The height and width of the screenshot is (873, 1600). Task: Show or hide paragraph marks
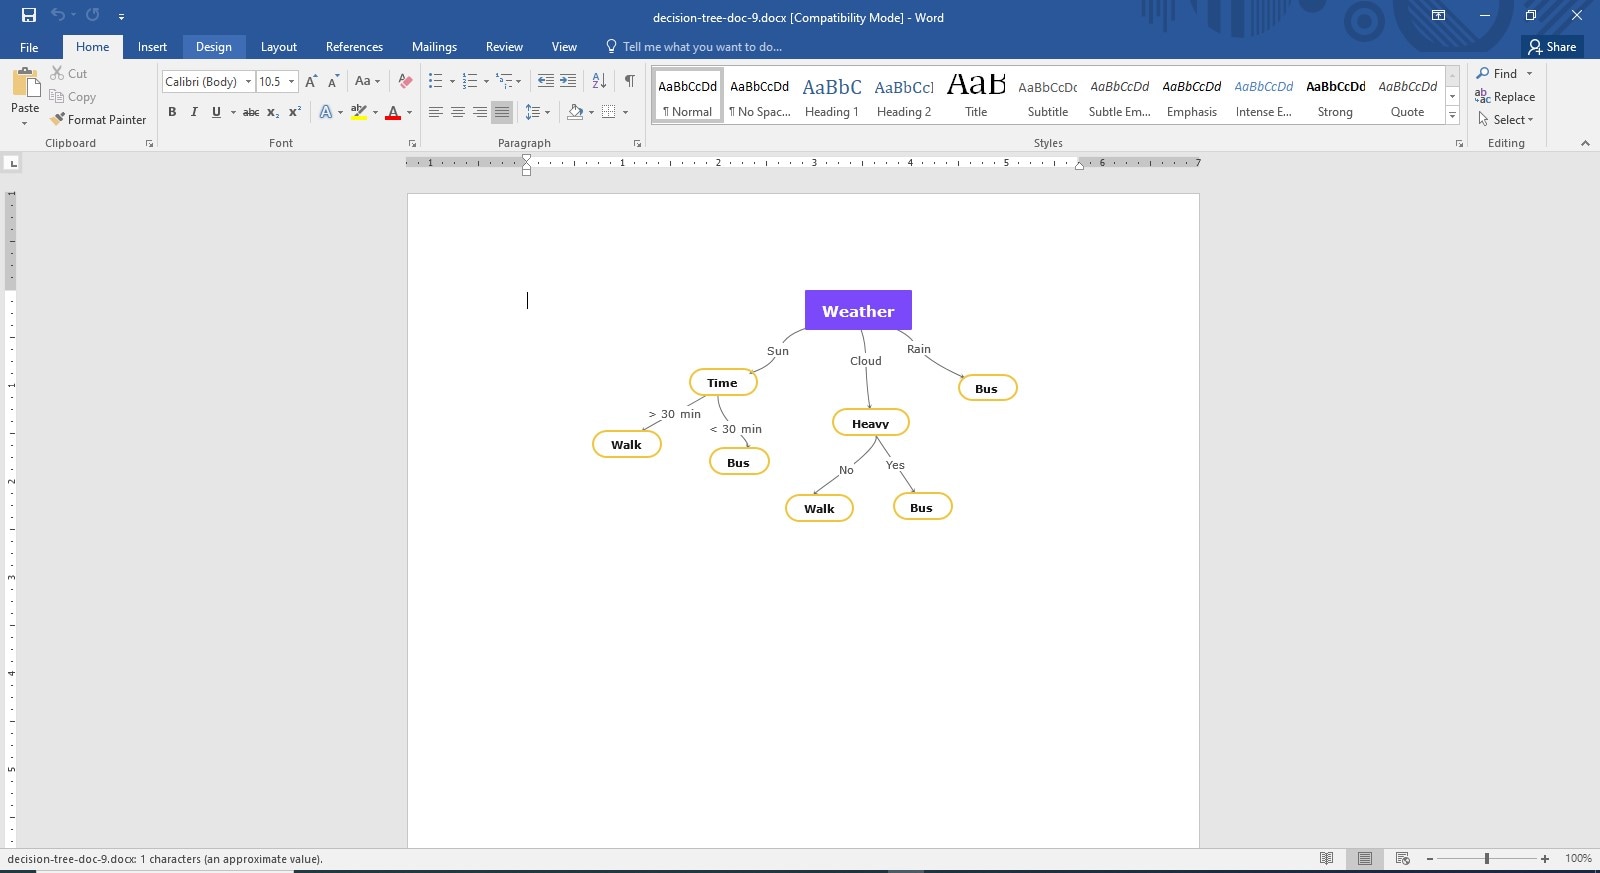(629, 81)
